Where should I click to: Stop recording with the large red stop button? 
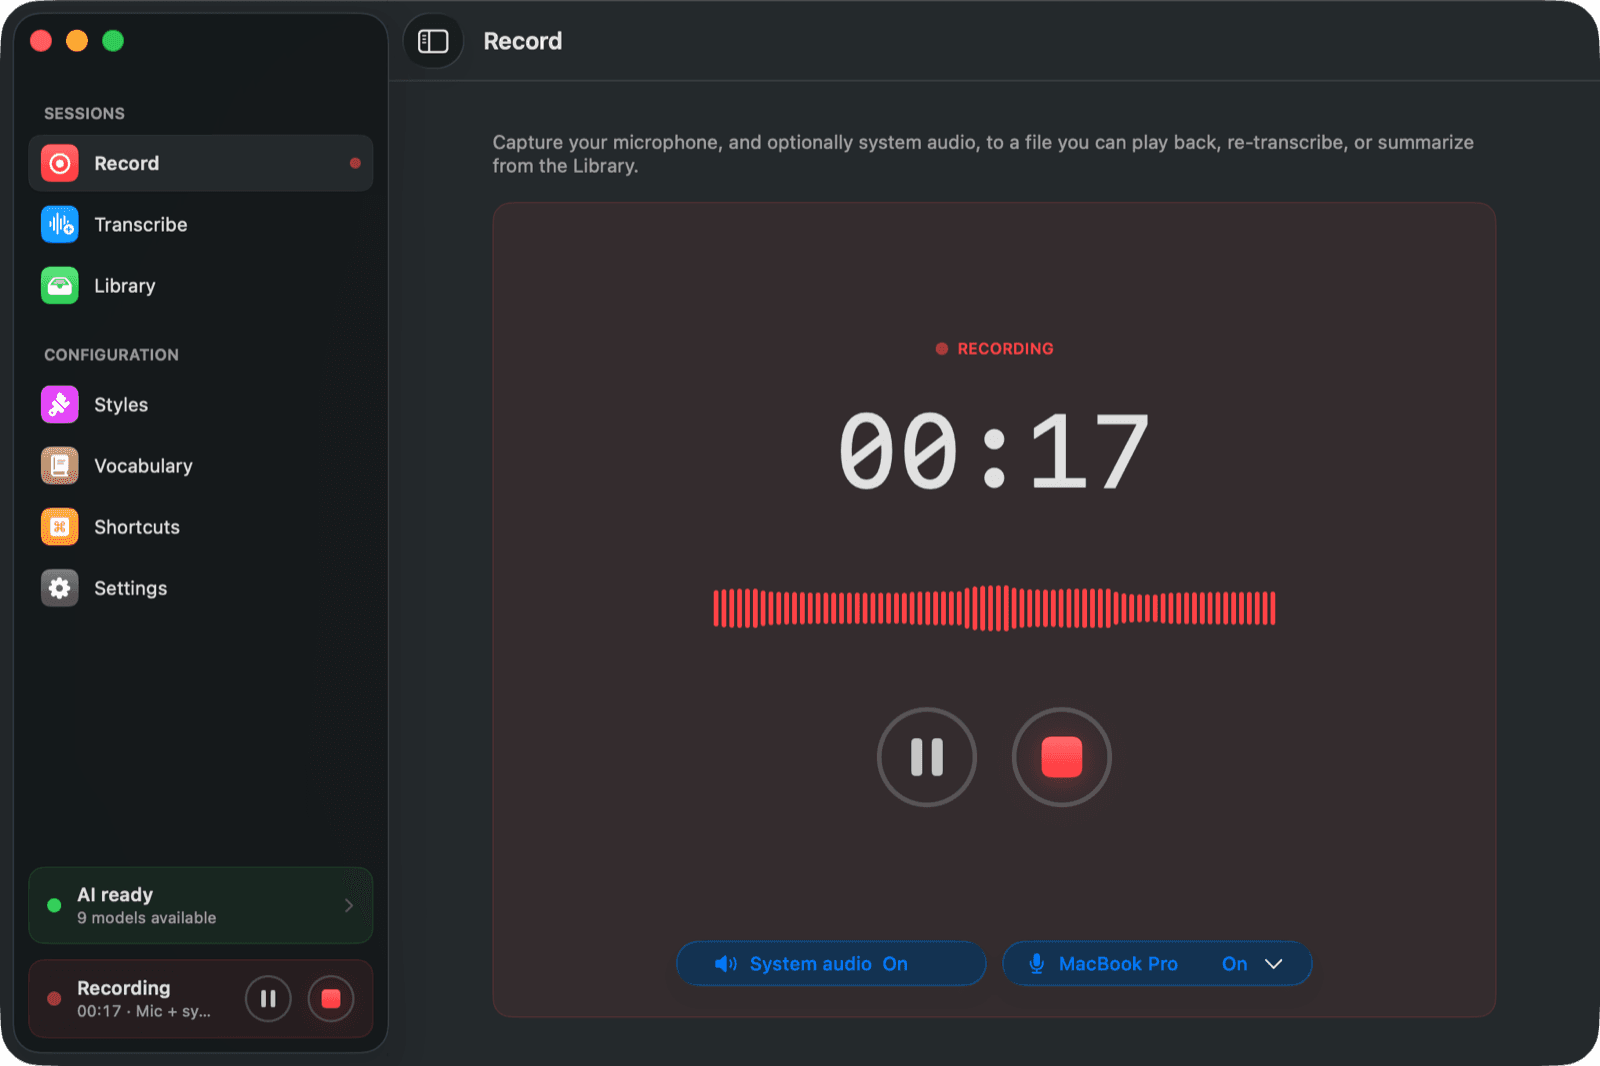[x=1062, y=757]
